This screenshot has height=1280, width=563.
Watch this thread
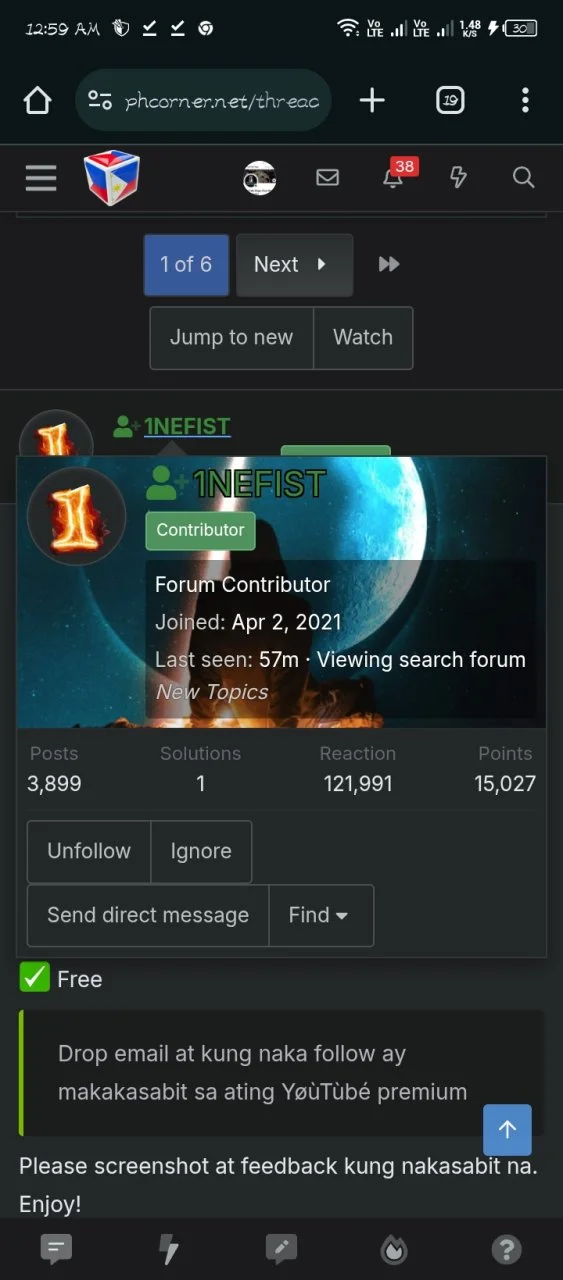click(363, 338)
